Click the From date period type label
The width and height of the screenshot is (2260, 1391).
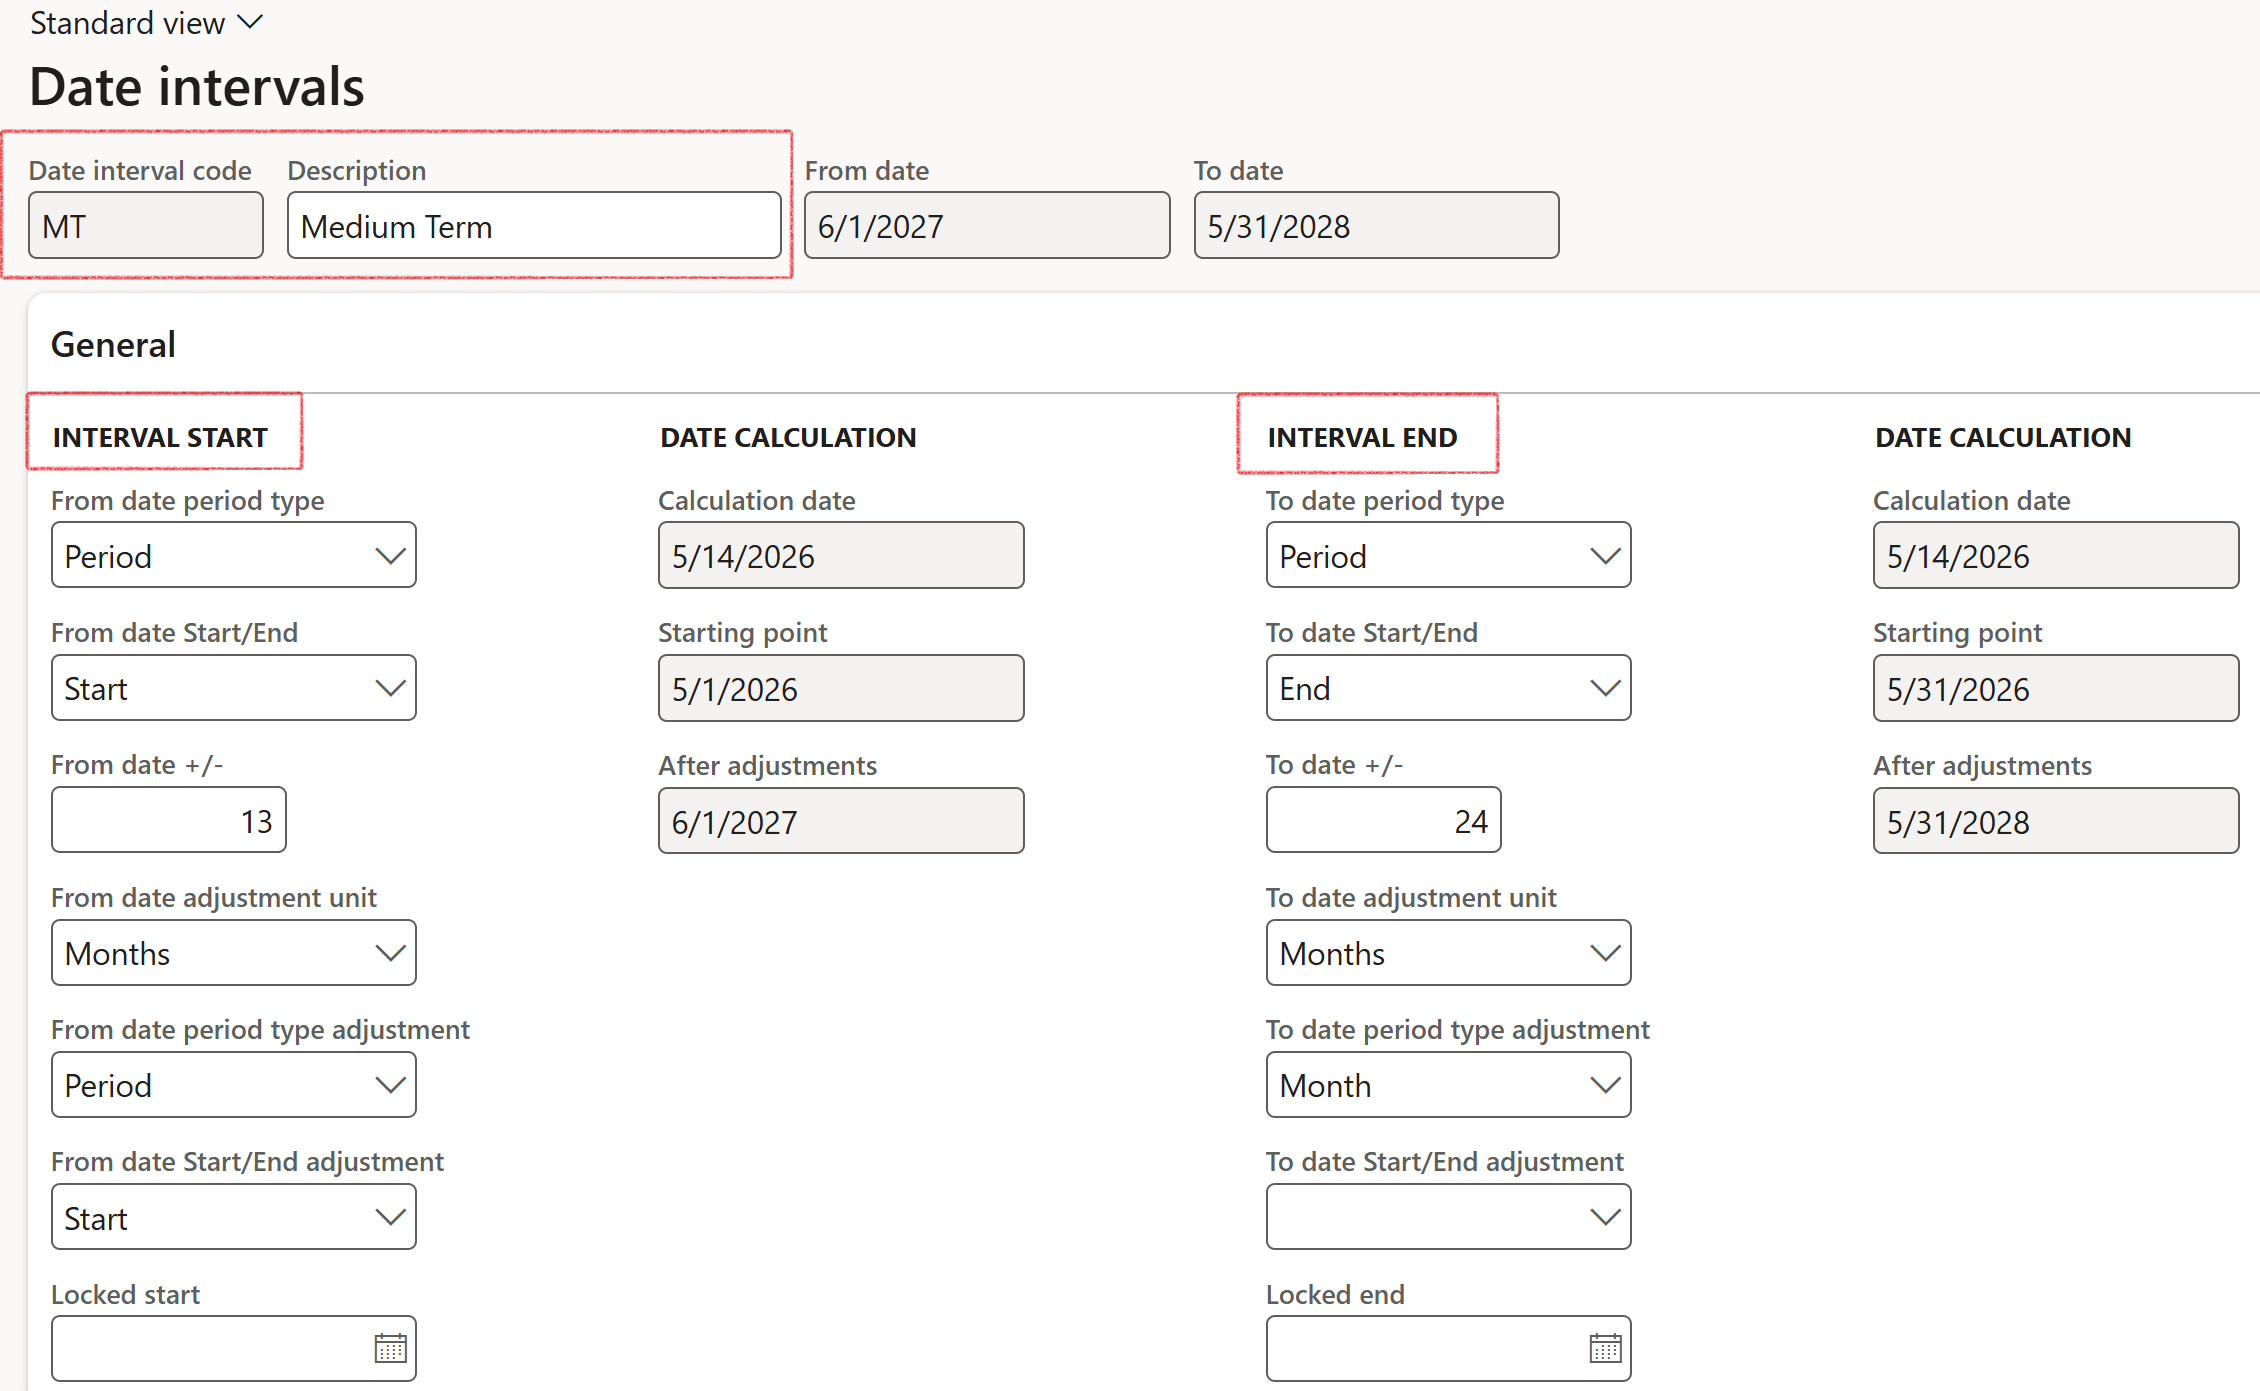(x=188, y=500)
